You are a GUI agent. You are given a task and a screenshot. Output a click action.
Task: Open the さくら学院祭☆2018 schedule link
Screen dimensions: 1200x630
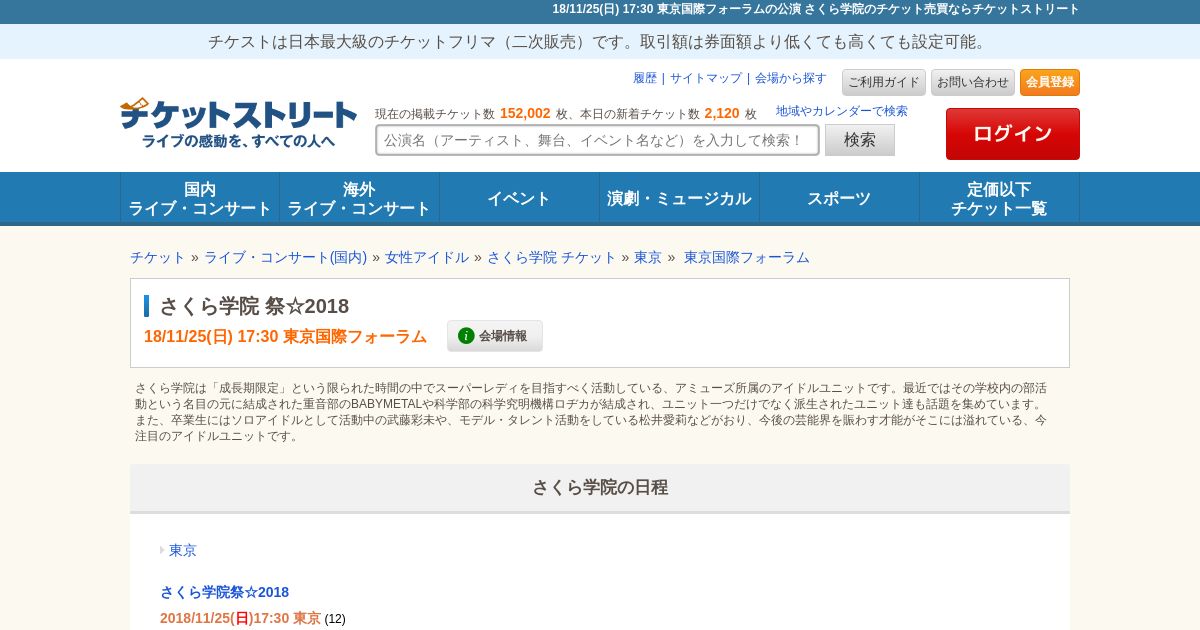pos(224,592)
